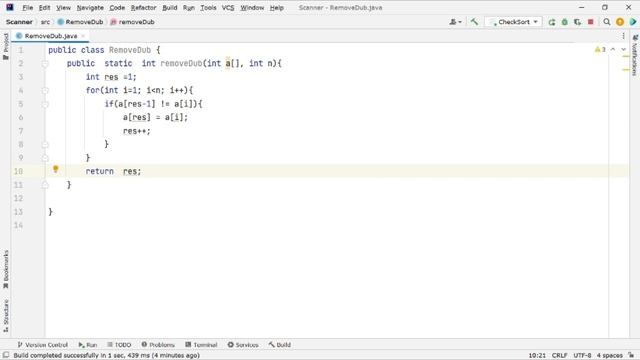This screenshot has height=360, width=640.
Task: Collapse the for loop fold marker
Action: click(x=45, y=91)
